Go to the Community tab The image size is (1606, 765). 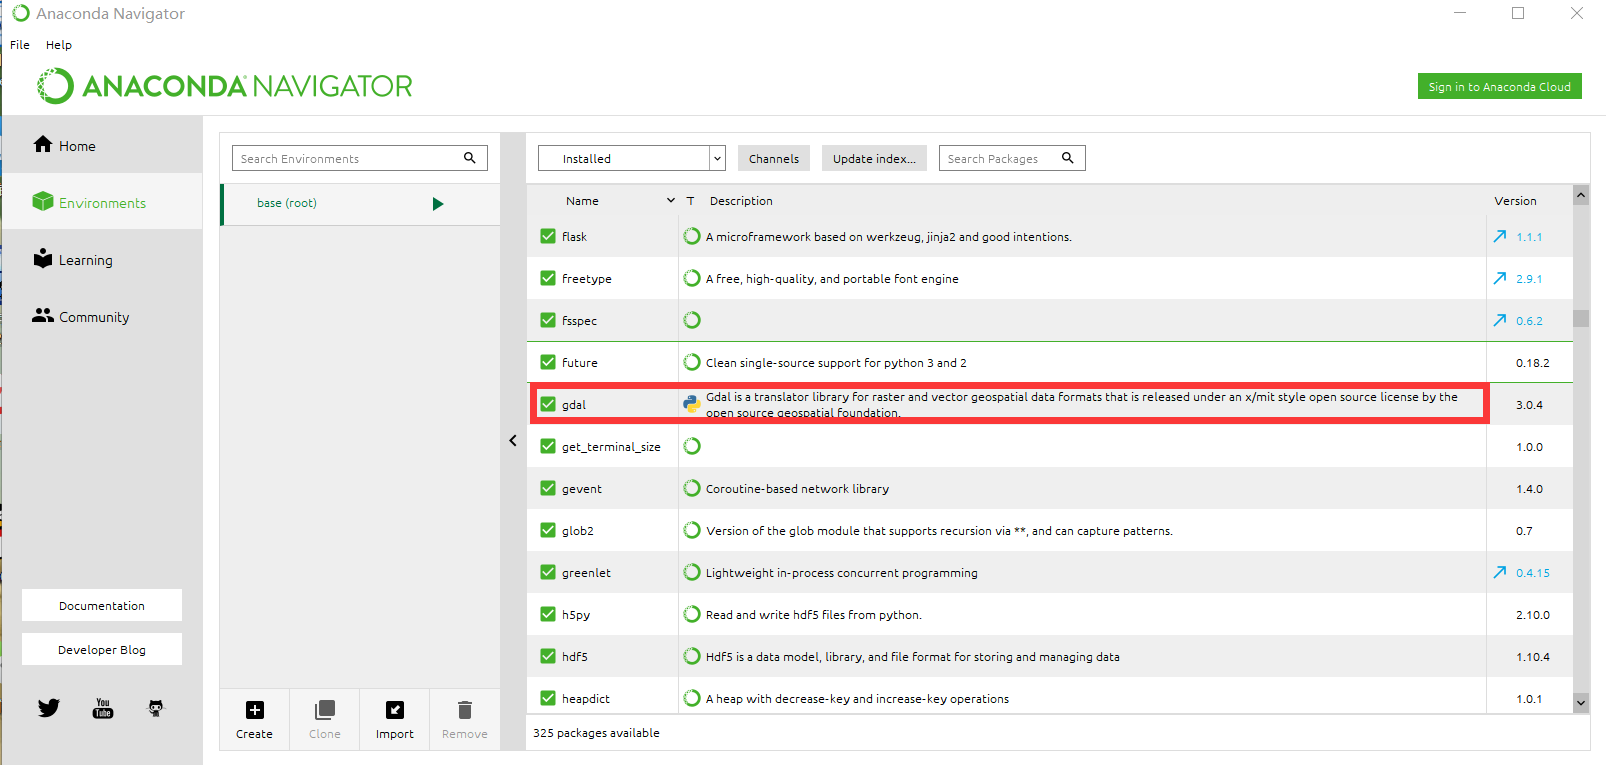pos(102,316)
